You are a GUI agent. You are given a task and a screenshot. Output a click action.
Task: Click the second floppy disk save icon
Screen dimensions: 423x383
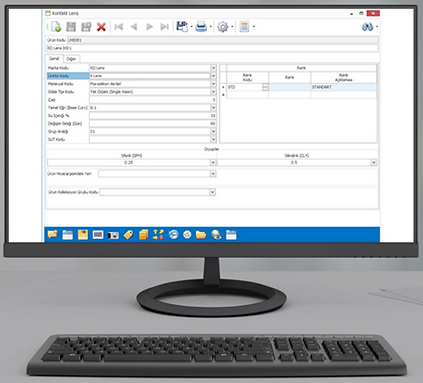coord(86,27)
